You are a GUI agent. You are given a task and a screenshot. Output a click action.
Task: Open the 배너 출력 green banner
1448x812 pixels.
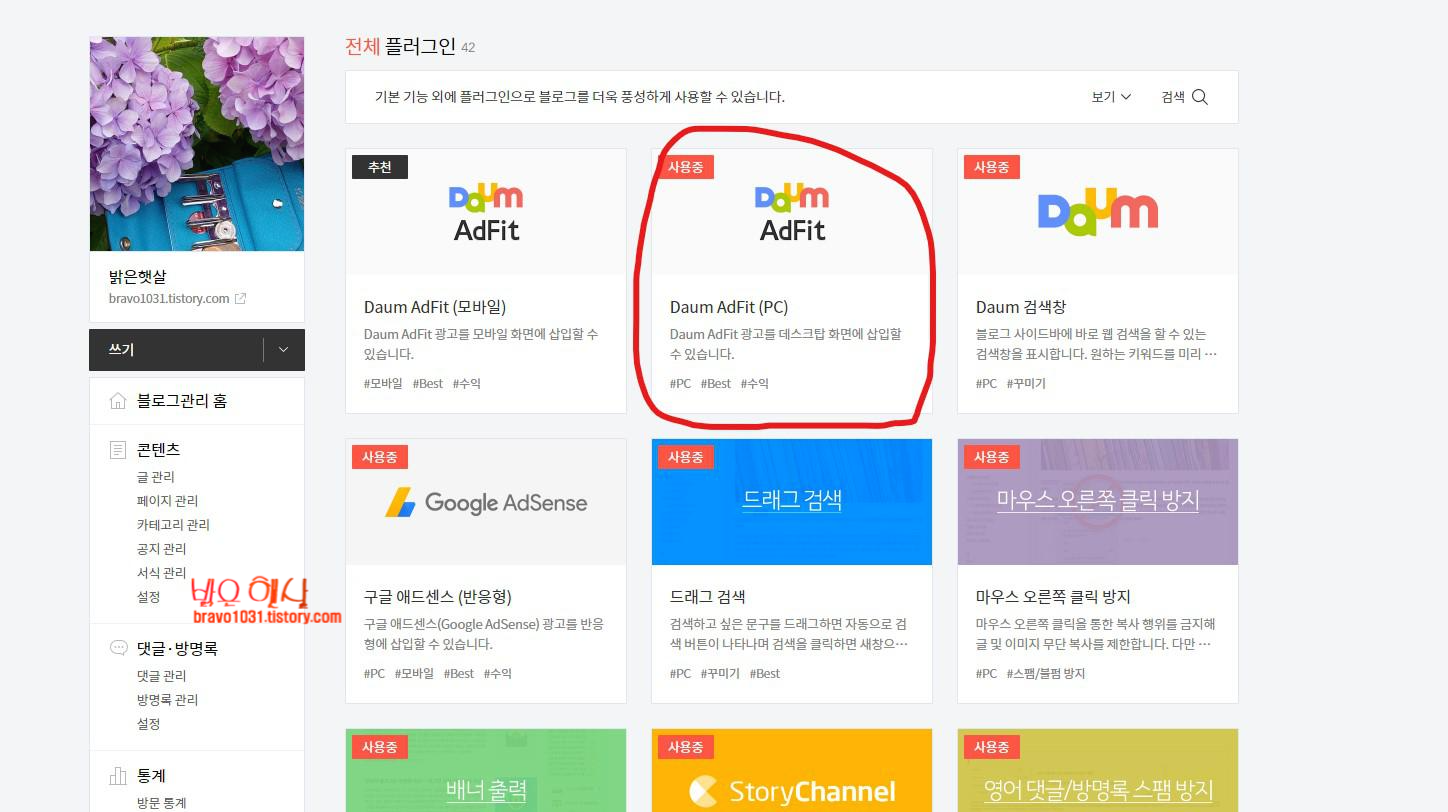coord(486,771)
